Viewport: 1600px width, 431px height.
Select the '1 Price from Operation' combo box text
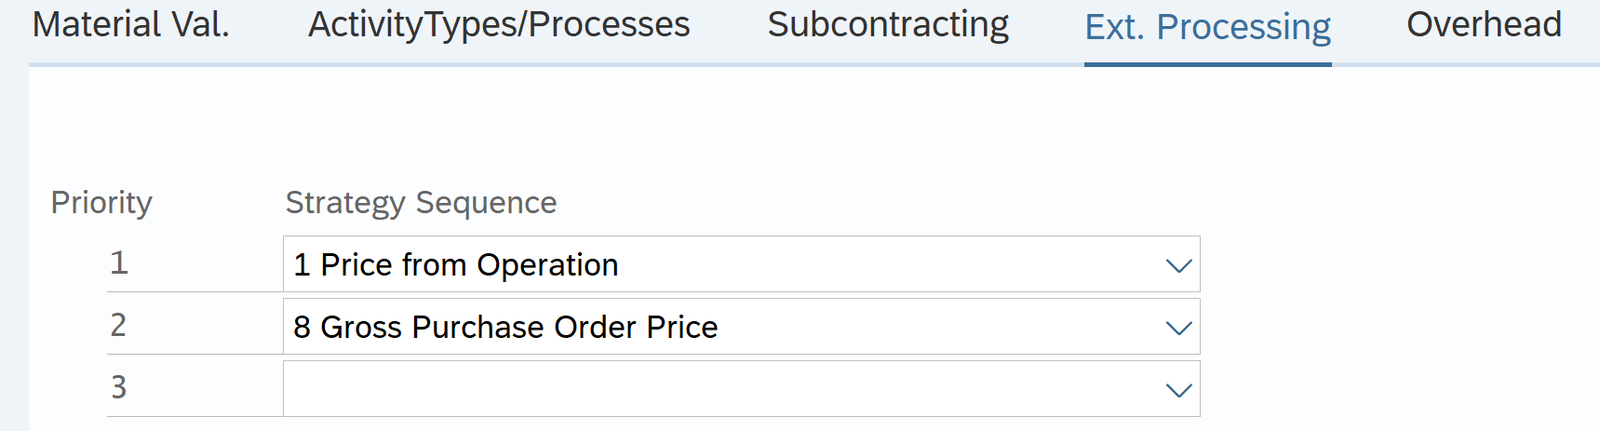pos(456,265)
